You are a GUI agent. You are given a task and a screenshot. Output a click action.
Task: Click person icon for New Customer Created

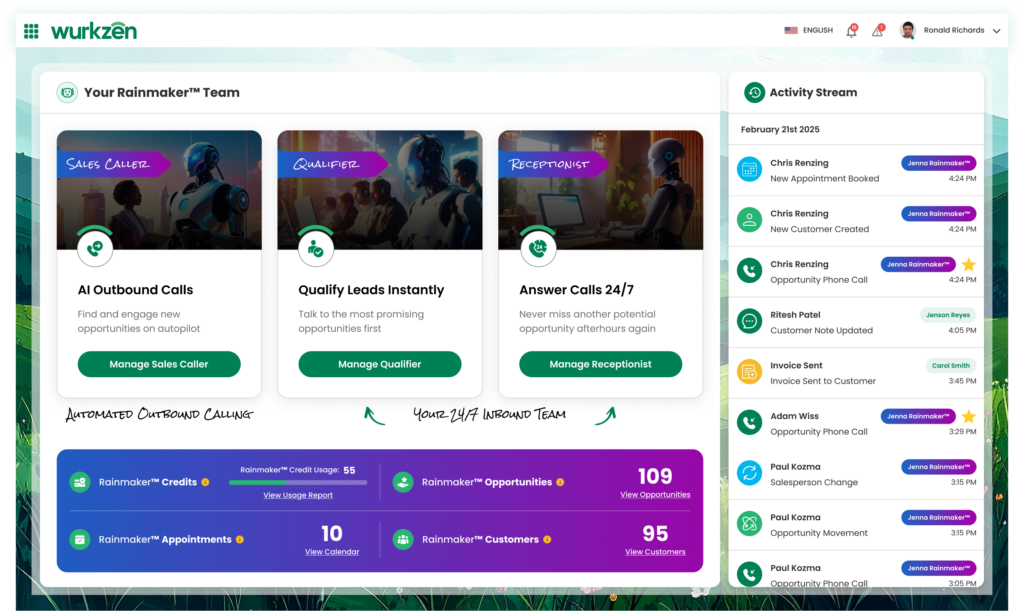coord(749,220)
